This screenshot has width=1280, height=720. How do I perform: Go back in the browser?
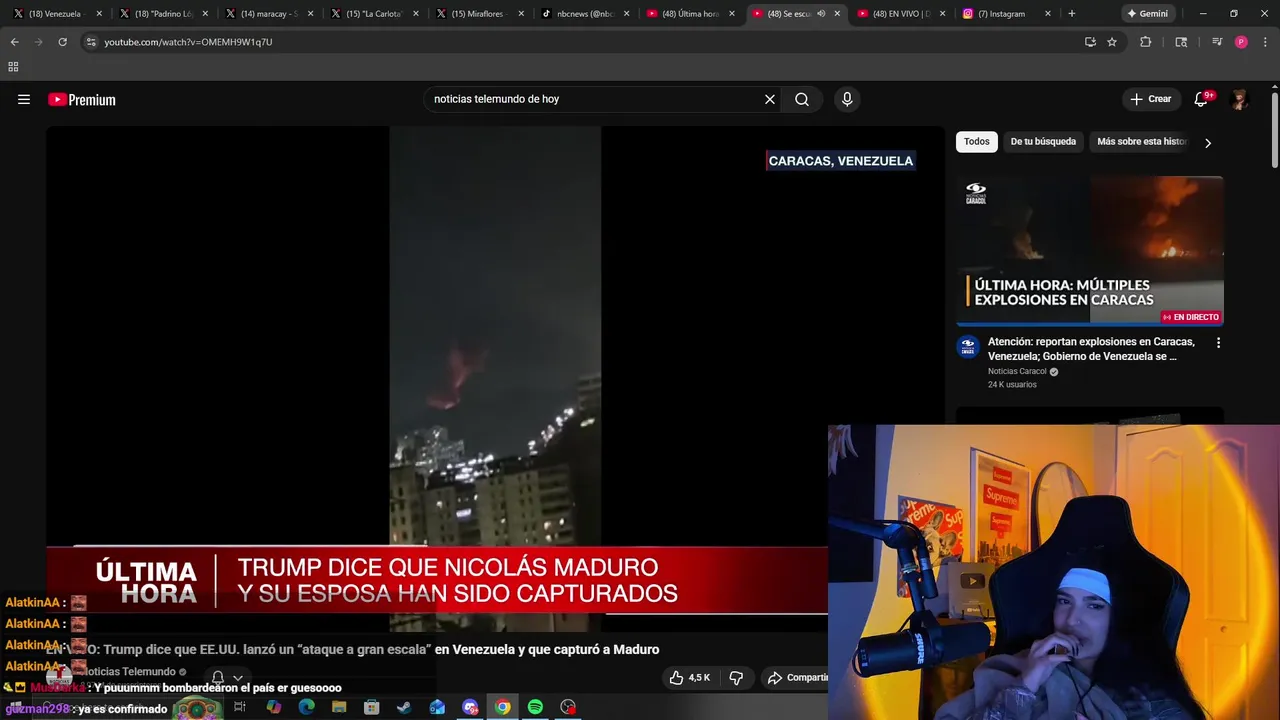point(14,42)
